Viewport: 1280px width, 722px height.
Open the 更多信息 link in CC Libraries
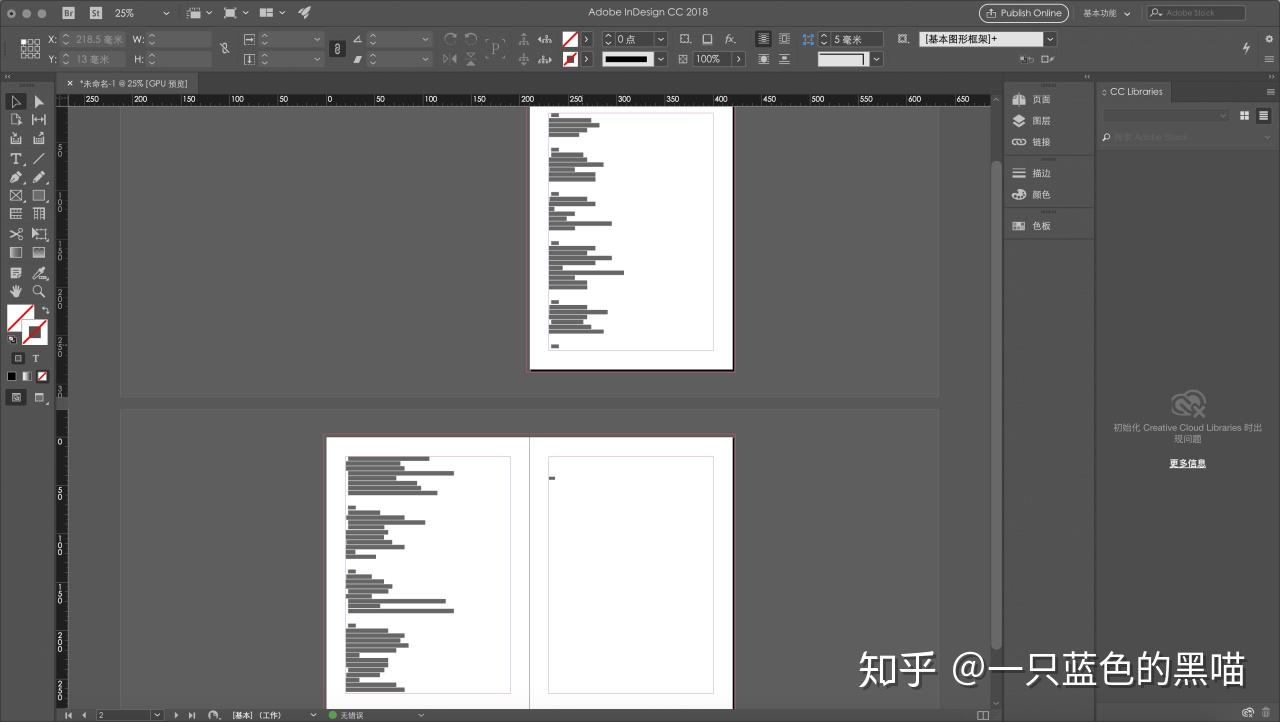click(x=1187, y=463)
